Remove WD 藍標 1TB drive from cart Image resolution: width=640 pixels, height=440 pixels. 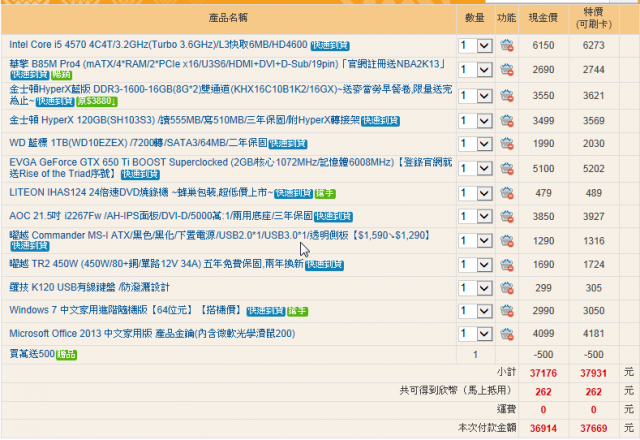coord(507,144)
